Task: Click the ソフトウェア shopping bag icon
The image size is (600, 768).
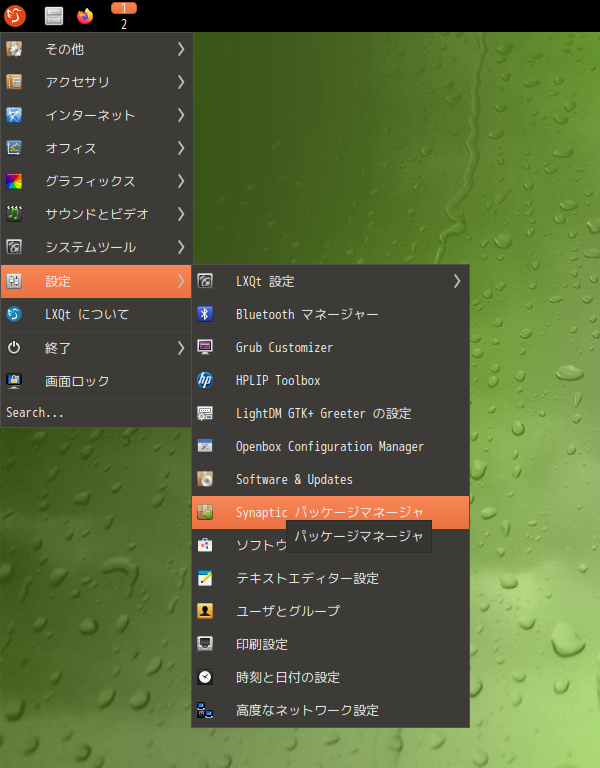Action: tap(205, 545)
